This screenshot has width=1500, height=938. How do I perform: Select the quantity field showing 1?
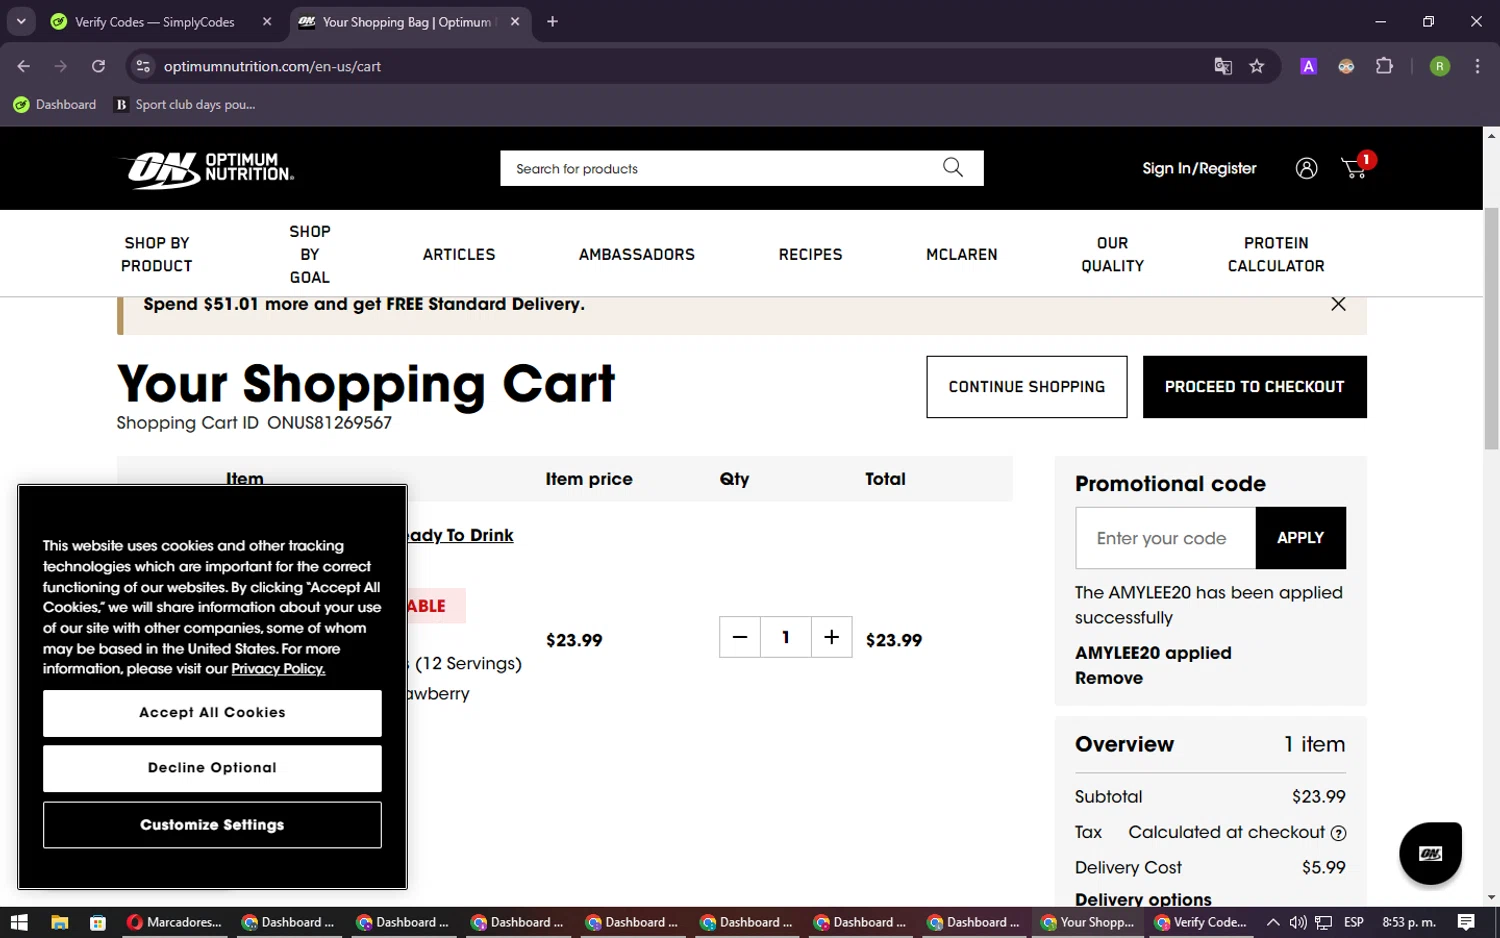786,637
